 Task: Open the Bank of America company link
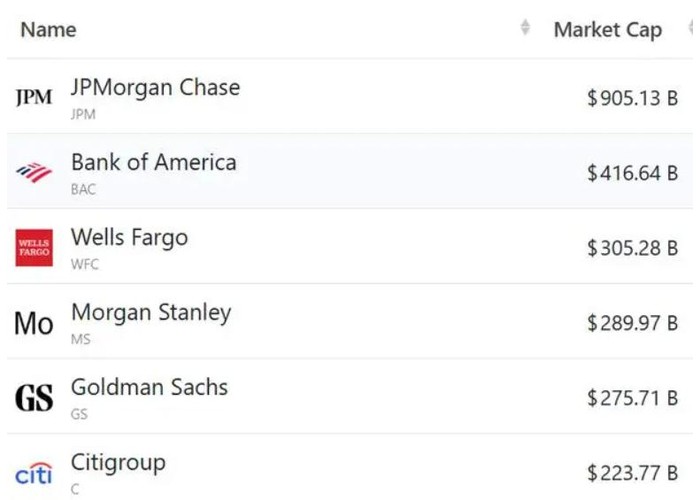(x=153, y=163)
